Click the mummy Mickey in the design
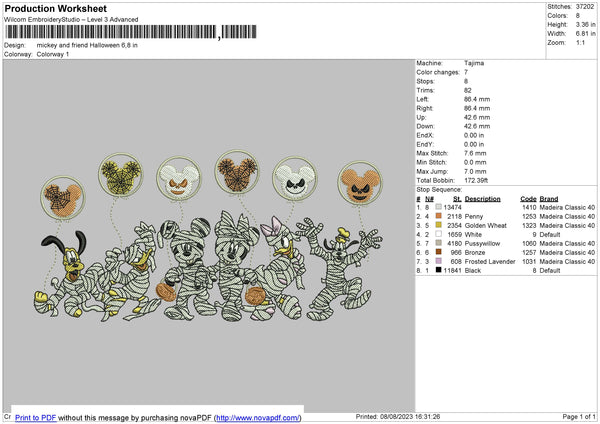Viewport: 600px width, 424px height. 187,270
